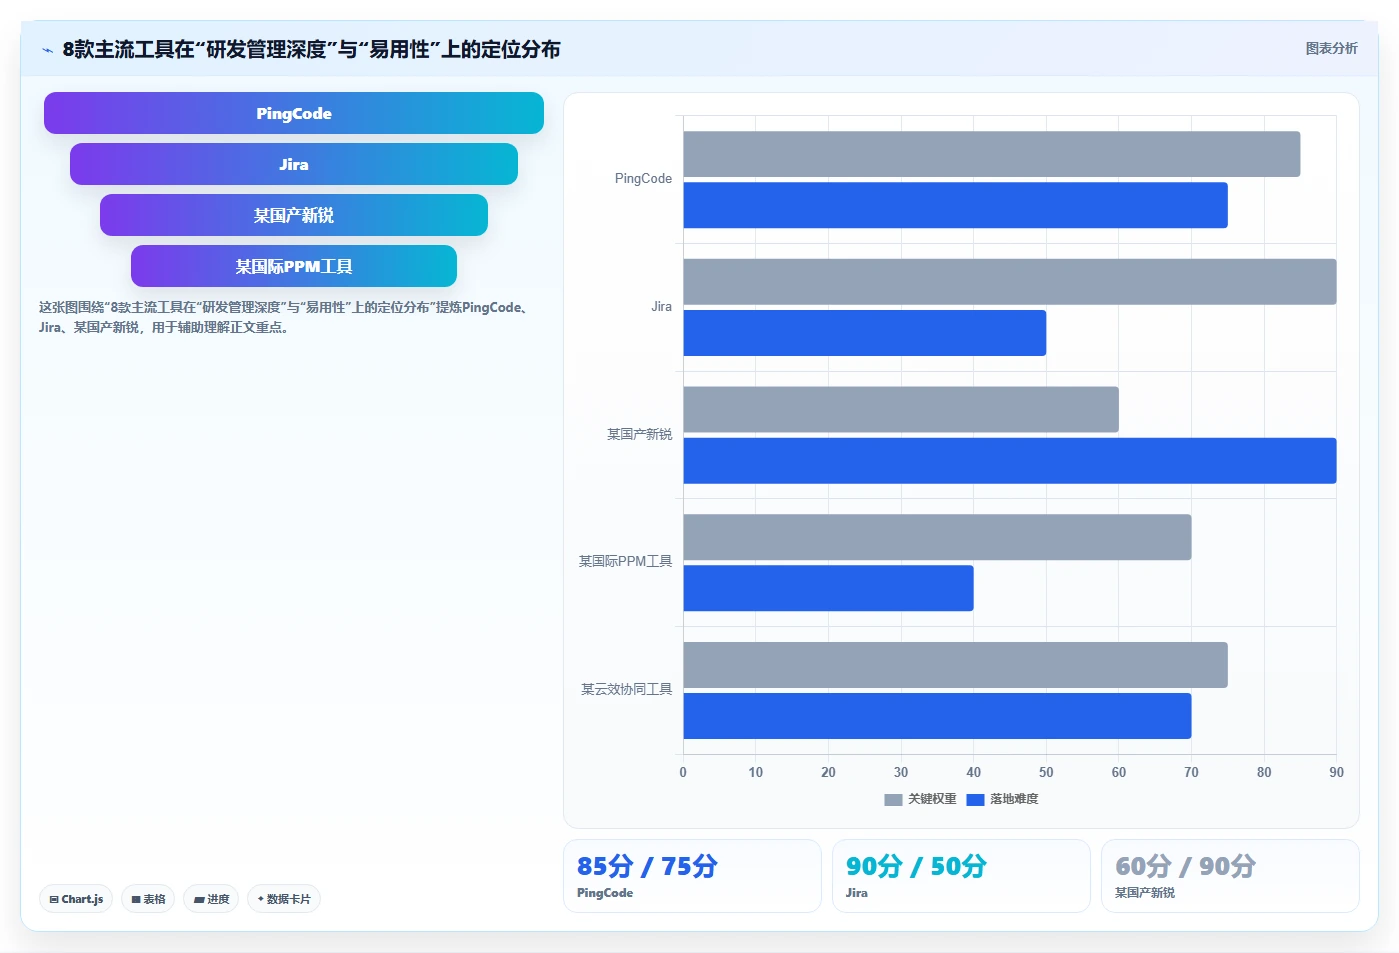Viewport: 1399px width, 953px height.
Task: Click the chart title heading text
Action: [311, 49]
